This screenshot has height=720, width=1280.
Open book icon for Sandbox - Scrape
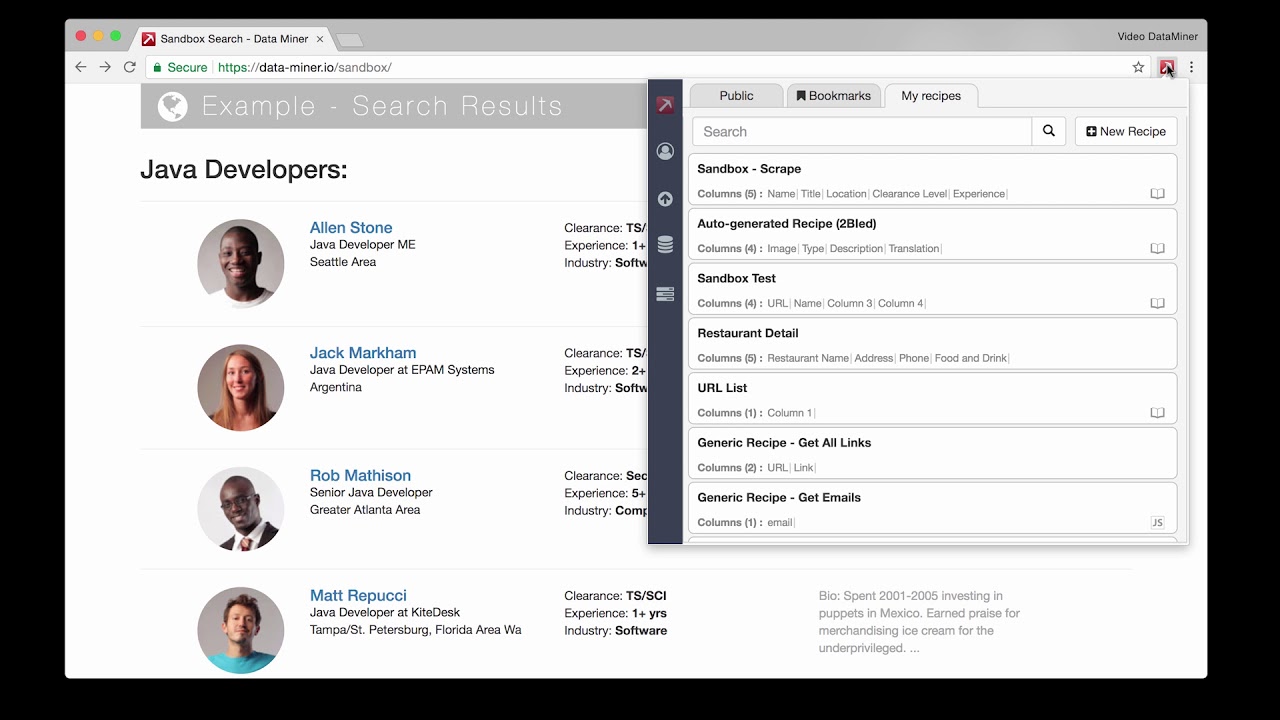click(x=1157, y=194)
